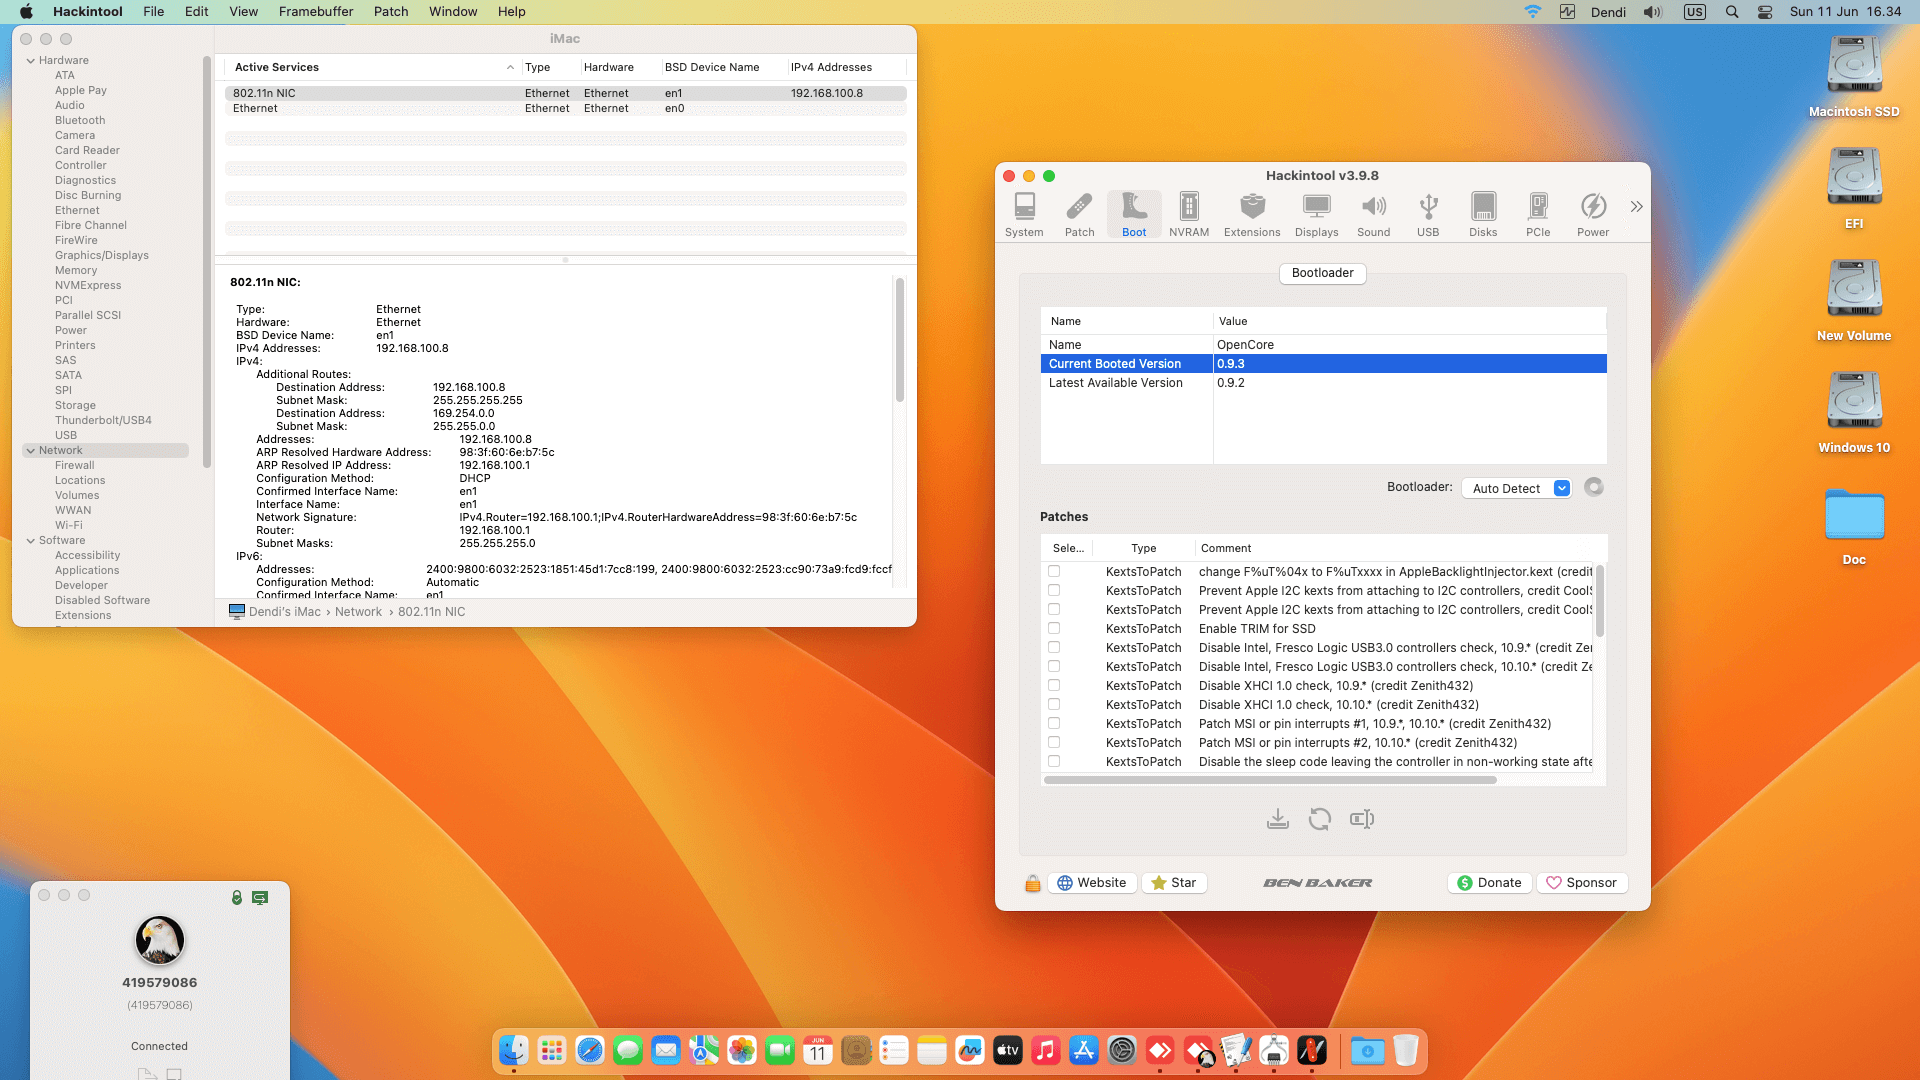1920x1080 pixels.
Task: Select the Bootloader tab
Action: click(1322, 273)
